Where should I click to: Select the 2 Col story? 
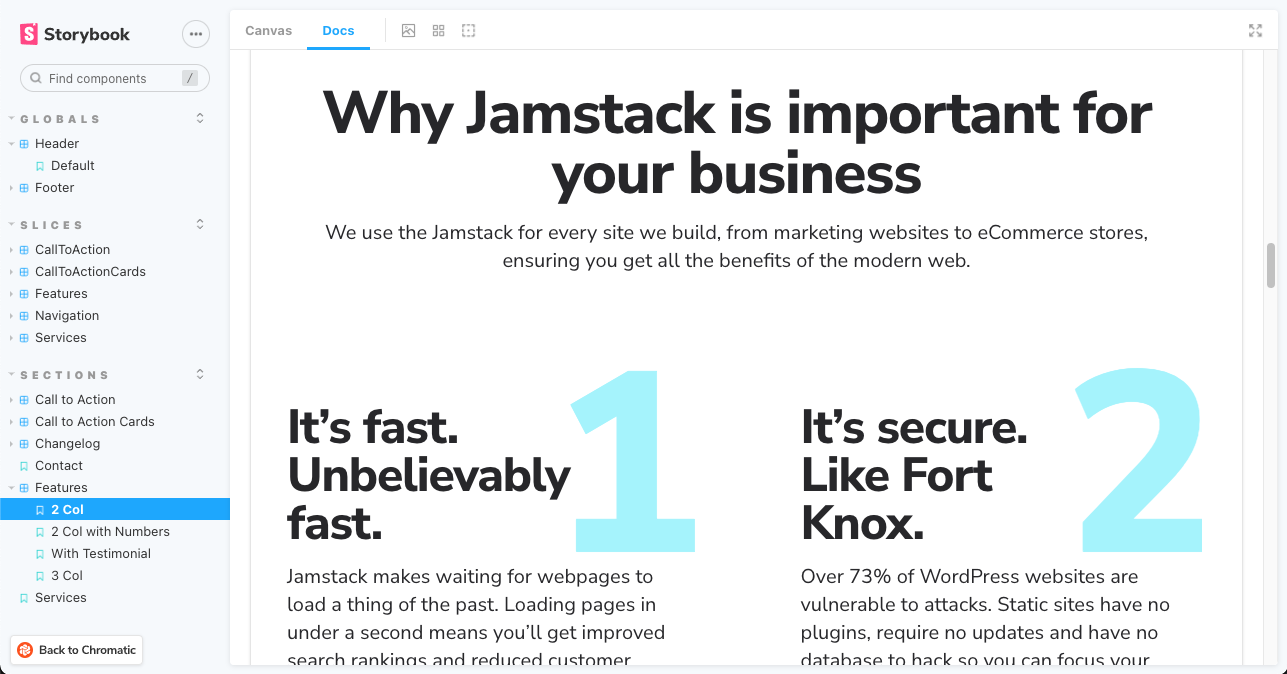[x=115, y=510]
